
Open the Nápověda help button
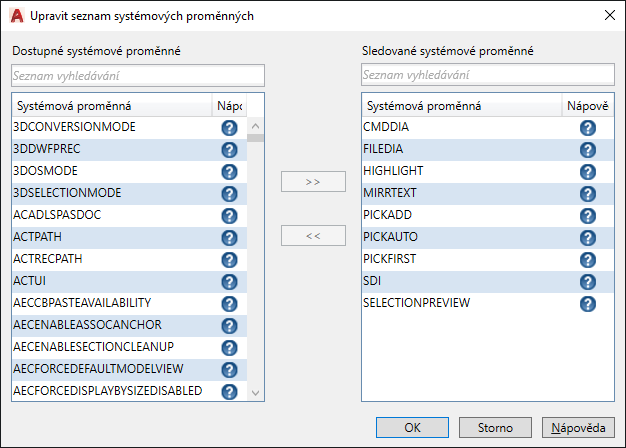tap(577, 427)
